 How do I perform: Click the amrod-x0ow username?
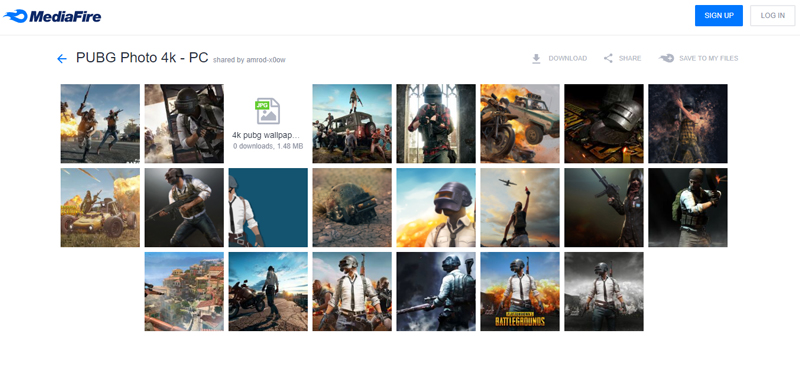click(x=266, y=60)
